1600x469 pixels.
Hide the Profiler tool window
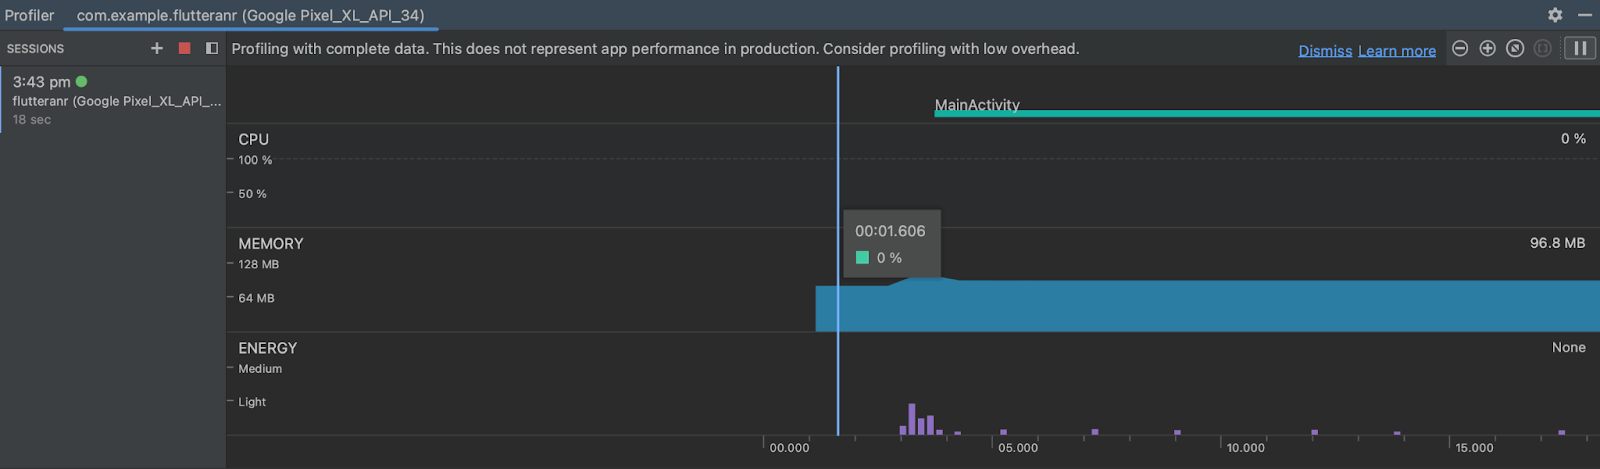(1585, 15)
